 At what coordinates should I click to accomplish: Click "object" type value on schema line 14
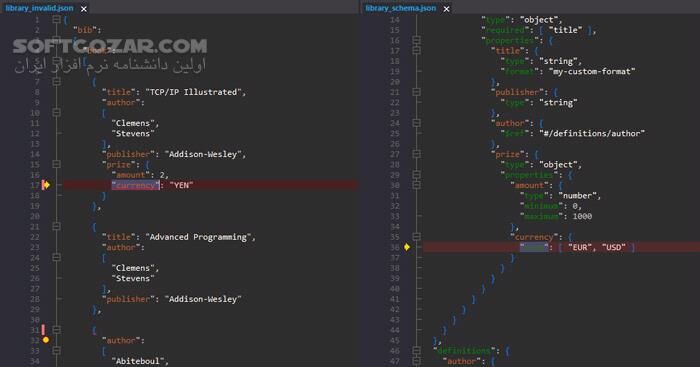539,19
